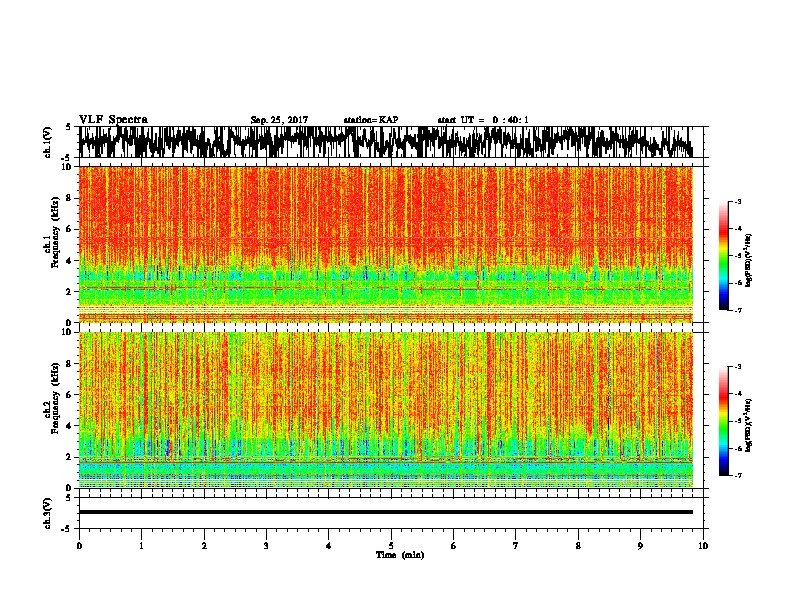792x612 pixels.
Task: Select the date text "Sep. 25, 2017"
Action: point(279,120)
